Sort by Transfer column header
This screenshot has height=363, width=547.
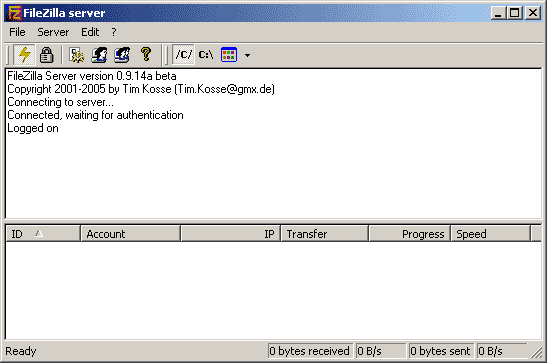point(324,234)
